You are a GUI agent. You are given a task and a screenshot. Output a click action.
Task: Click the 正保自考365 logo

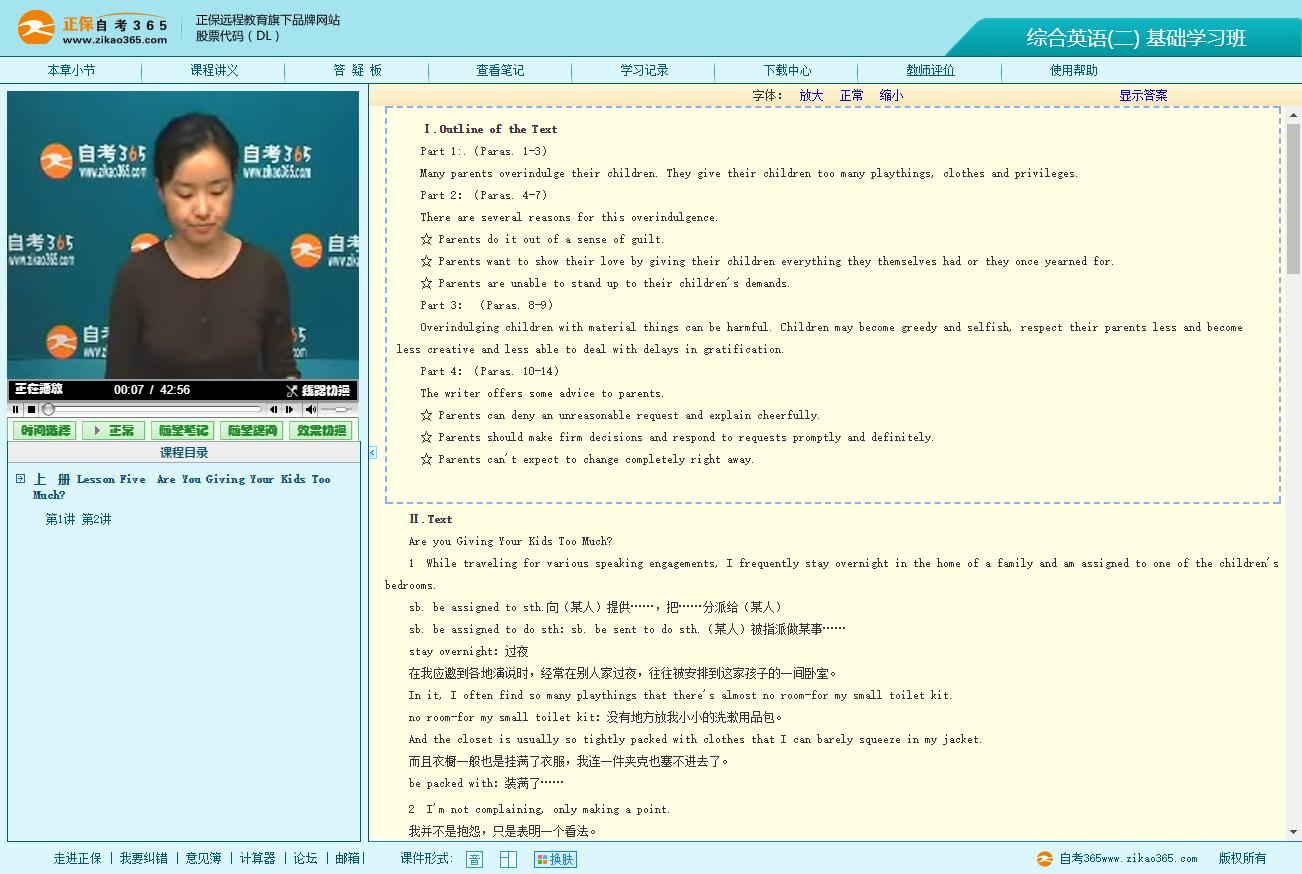(x=92, y=28)
